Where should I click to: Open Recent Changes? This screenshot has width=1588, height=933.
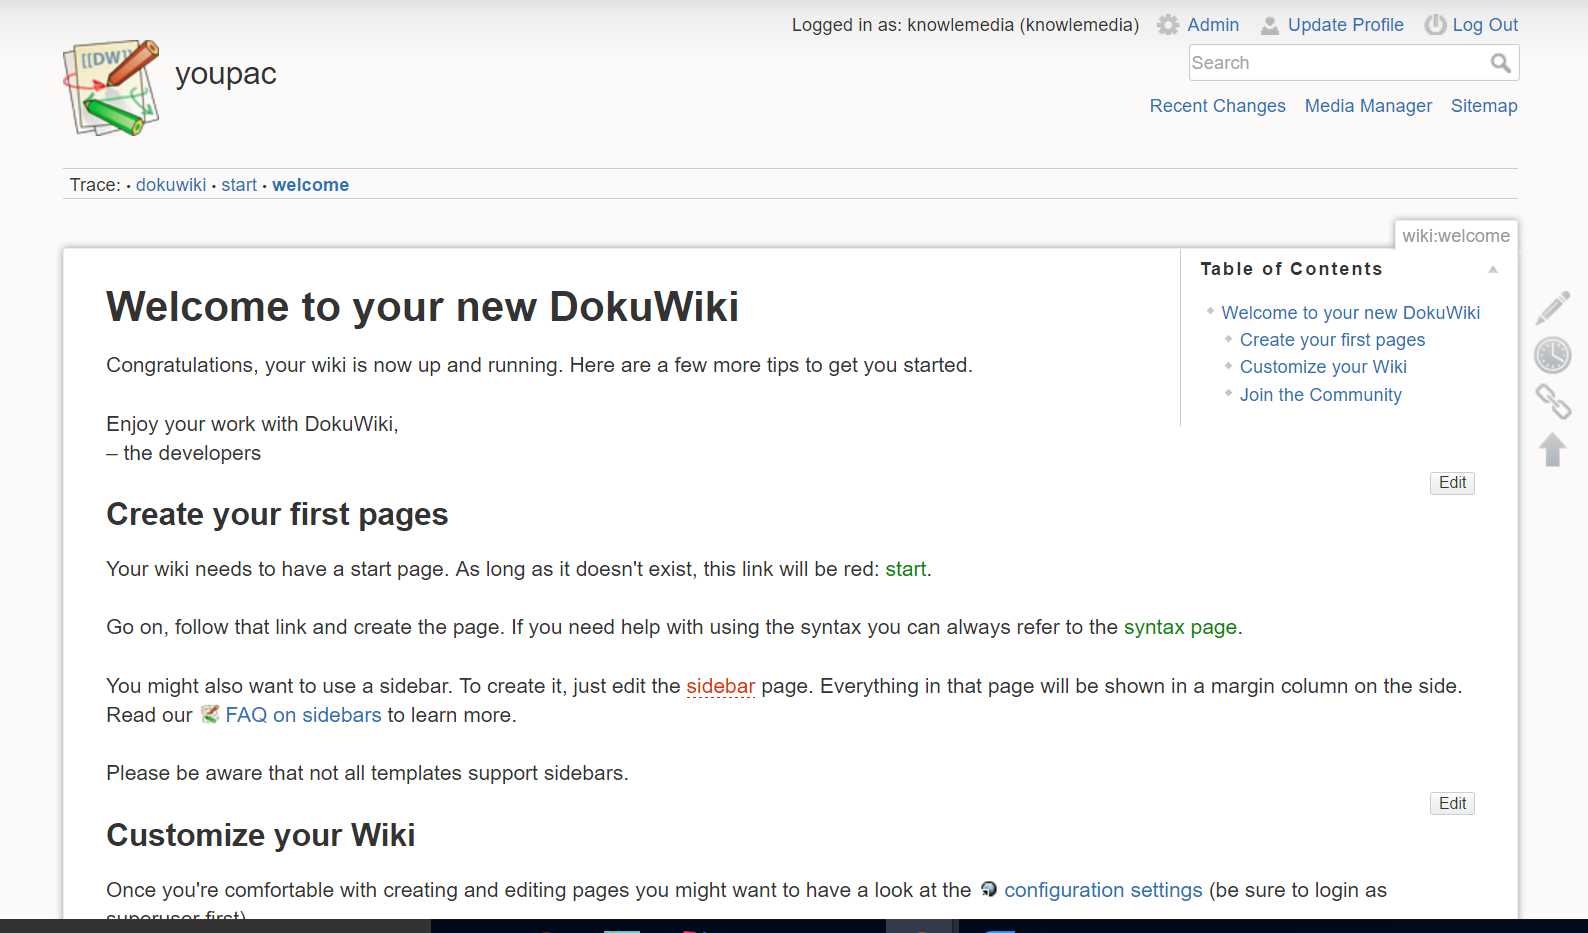click(x=1217, y=106)
